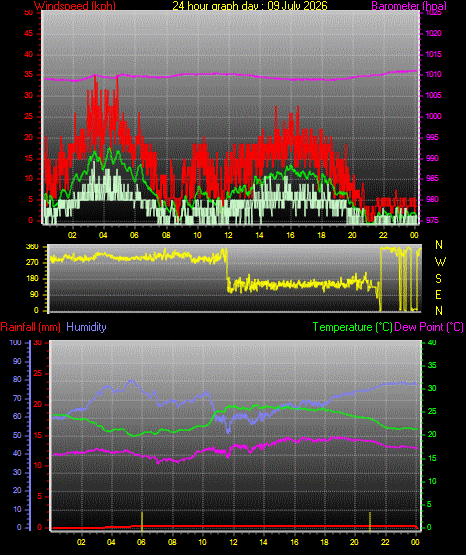466x555 pixels.
Task: Click the Temperature (°C) legend label
Action: tap(352, 327)
